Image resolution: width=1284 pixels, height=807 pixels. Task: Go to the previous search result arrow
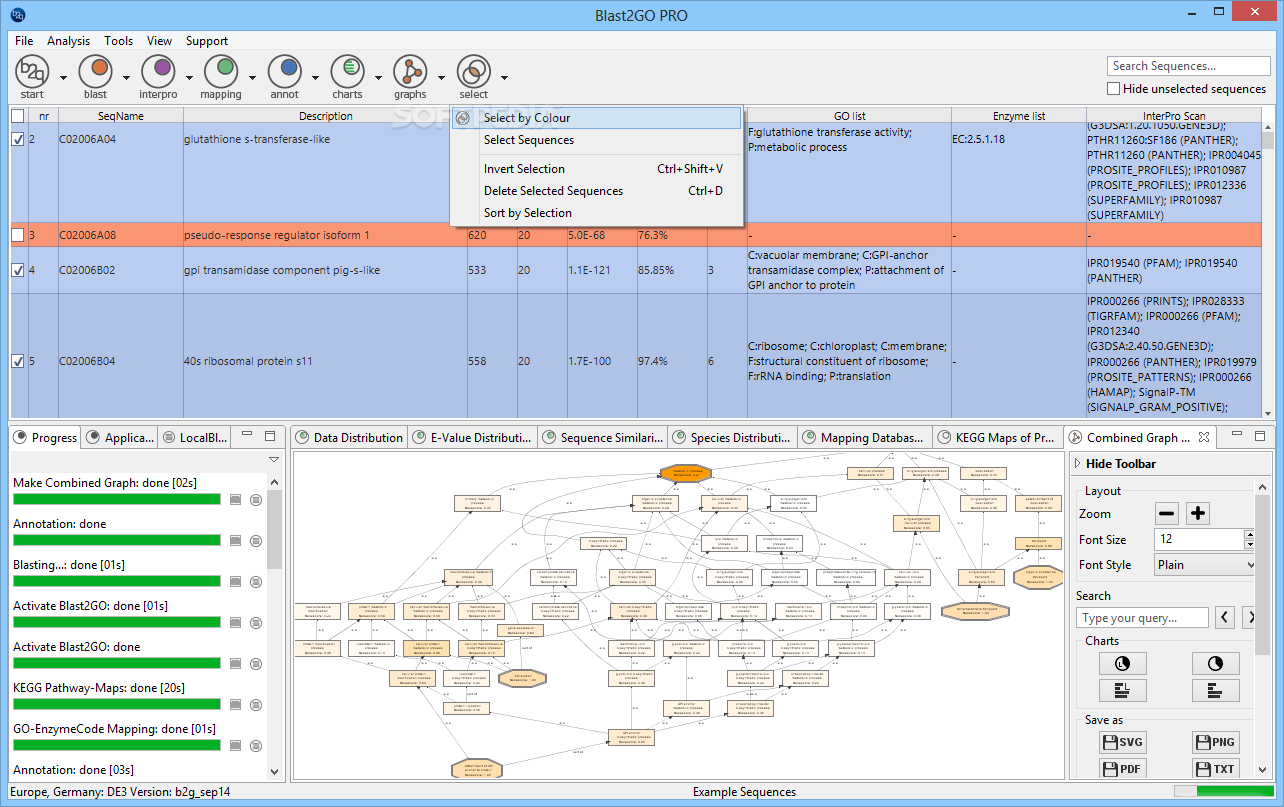[1225, 618]
